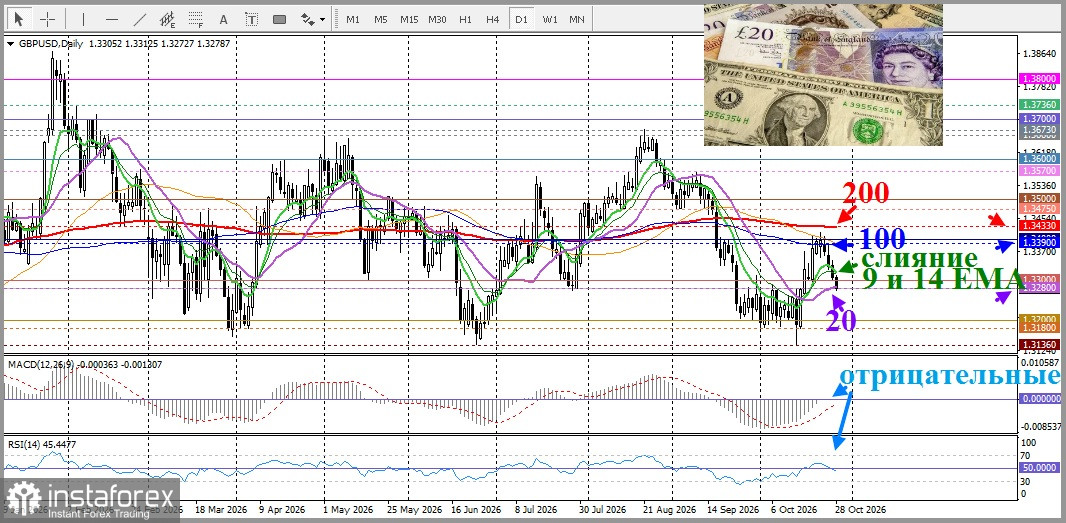Screen dimensions: 1066x523
Task: Switch to W1 weekly timeframe
Action: coord(550,19)
